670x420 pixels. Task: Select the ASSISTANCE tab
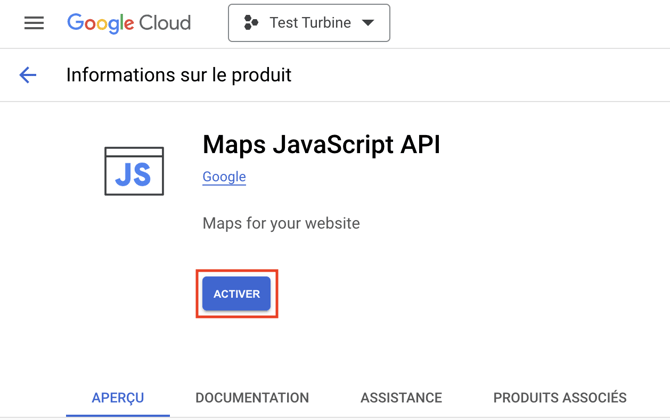(x=401, y=397)
